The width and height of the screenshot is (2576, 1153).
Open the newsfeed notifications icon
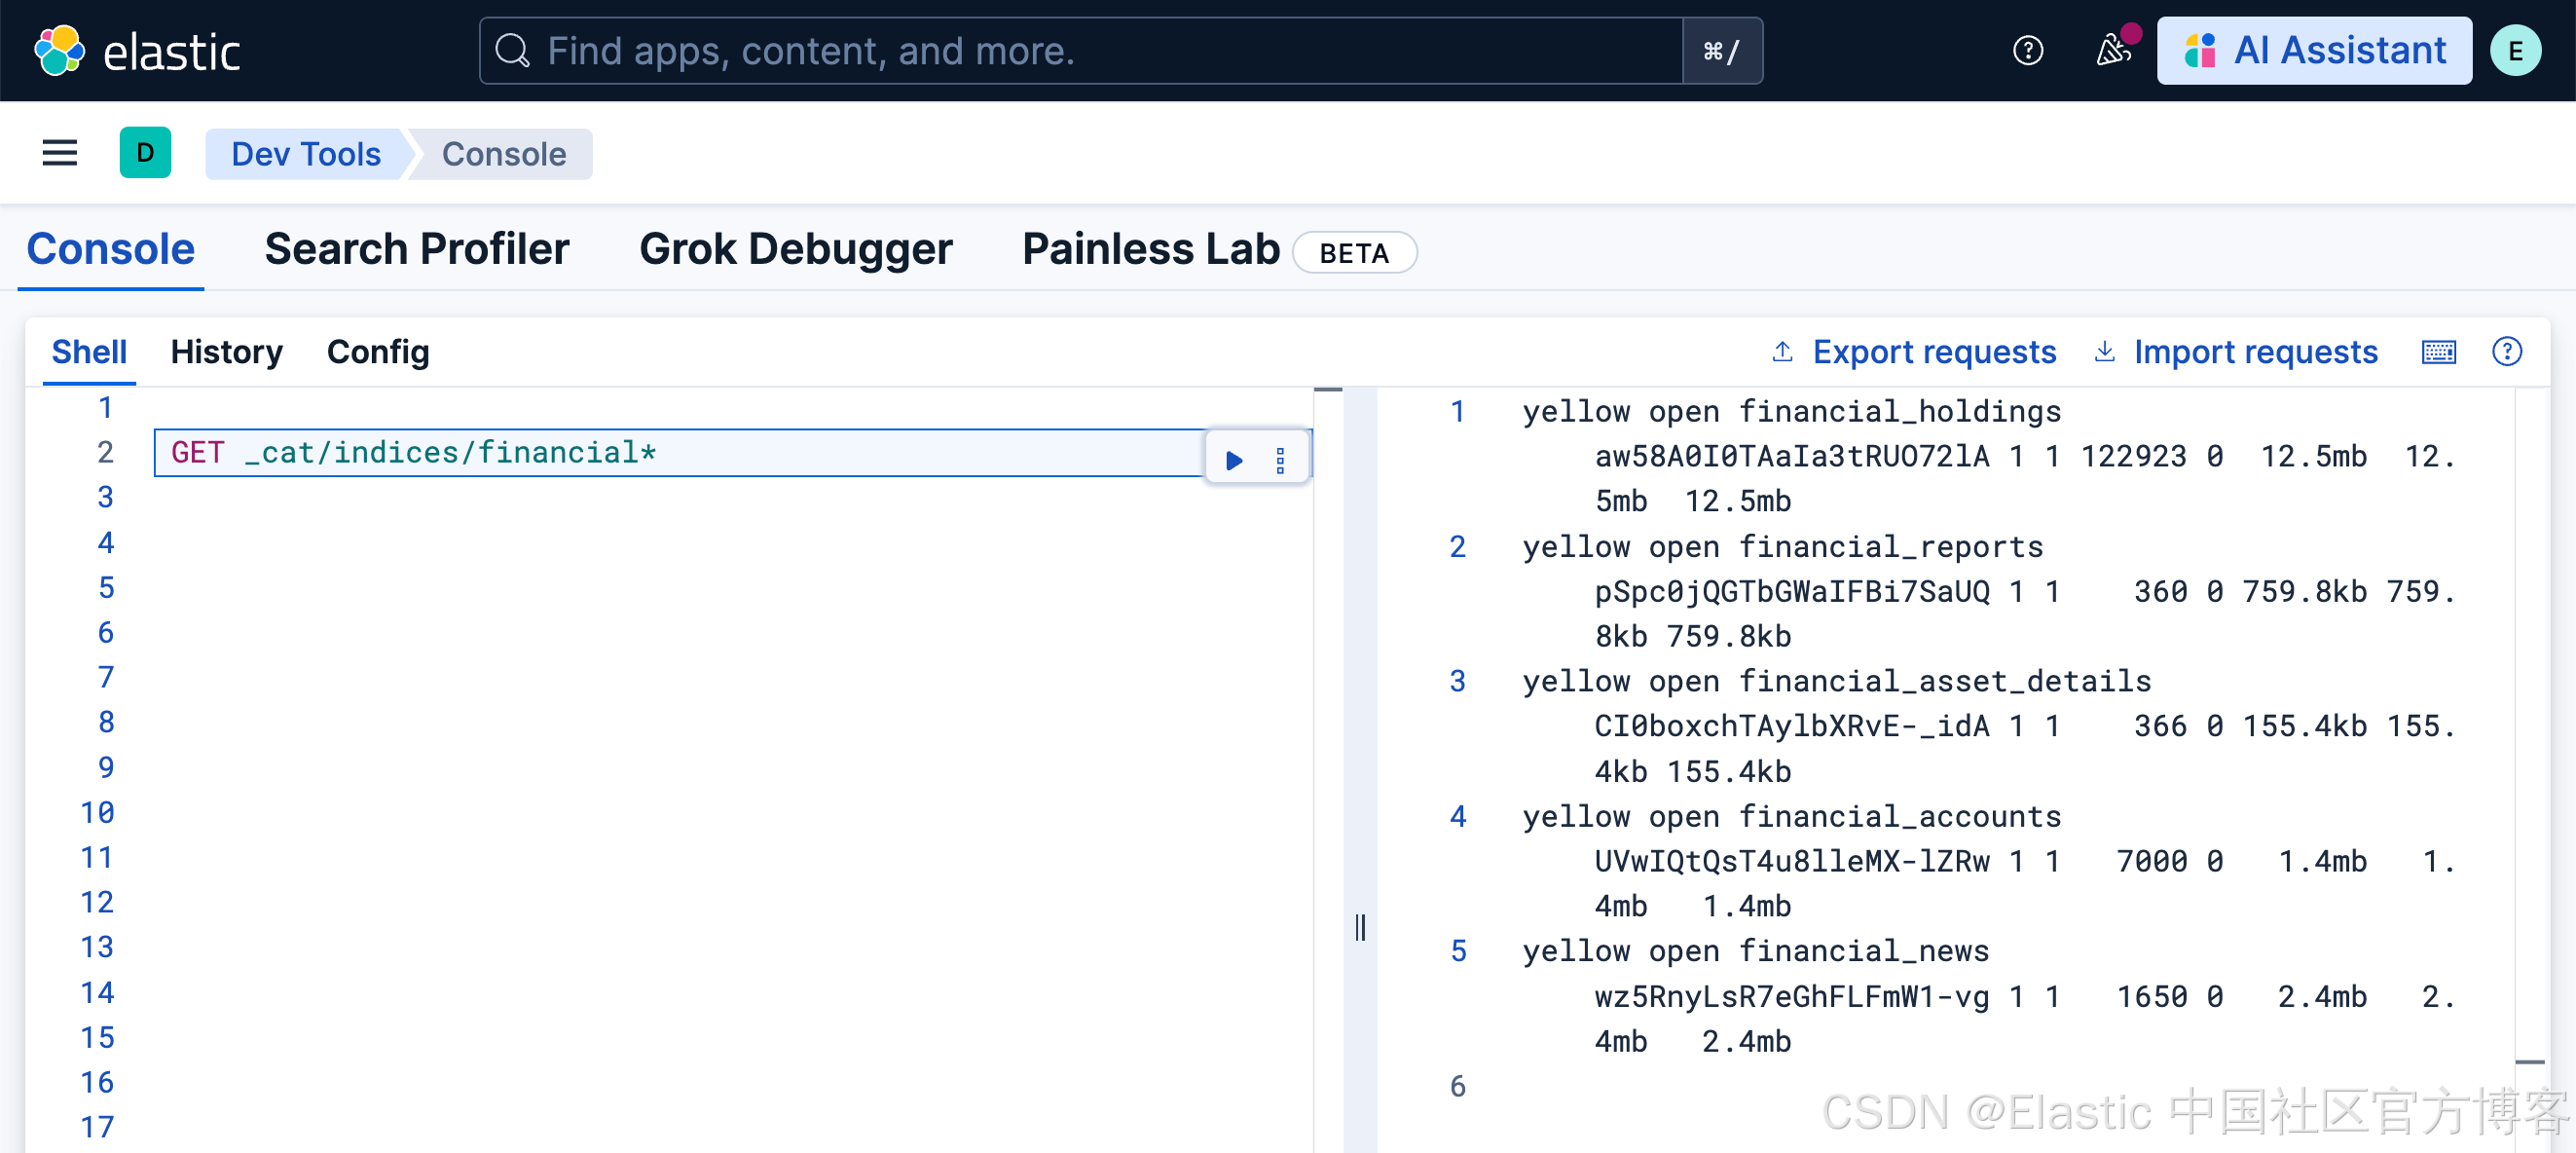pos(2112,51)
